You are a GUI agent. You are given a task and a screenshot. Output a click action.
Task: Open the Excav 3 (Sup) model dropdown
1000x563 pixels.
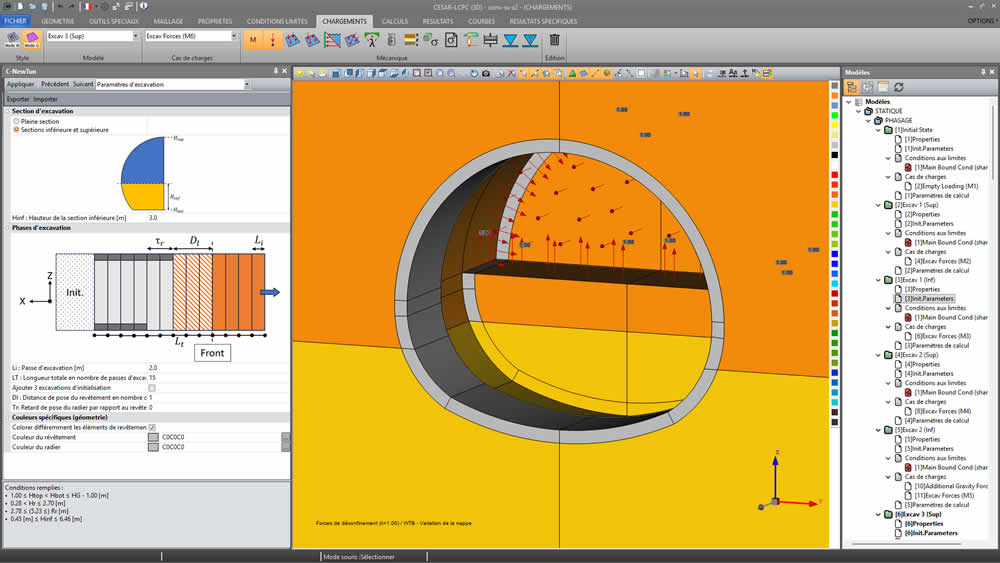pos(134,36)
